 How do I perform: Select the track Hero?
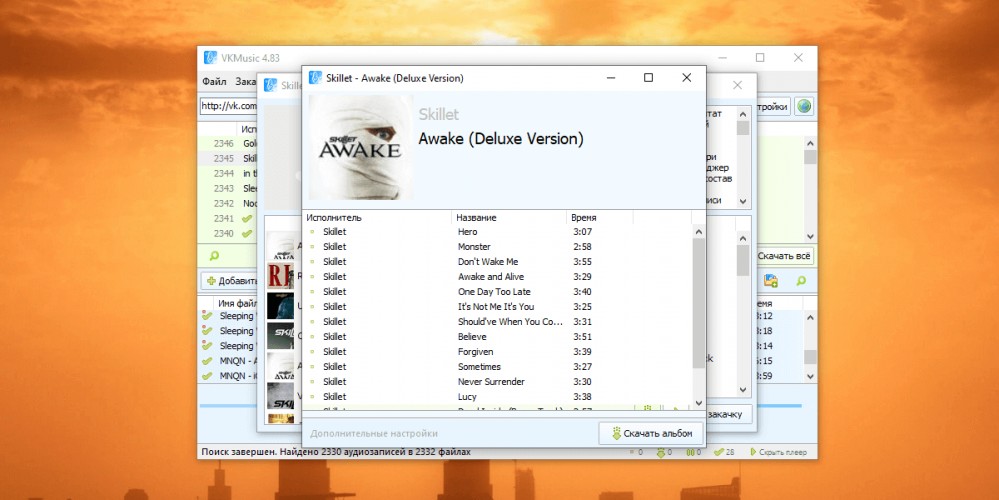coord(497,232)
